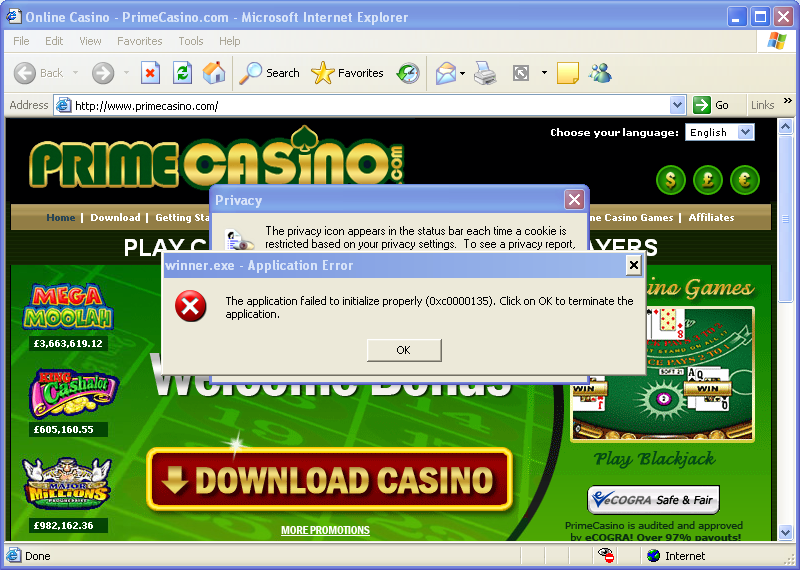Screen dimensions: 800x570
Task: Expand the Back button history dropdown
Action: point(76,73)
